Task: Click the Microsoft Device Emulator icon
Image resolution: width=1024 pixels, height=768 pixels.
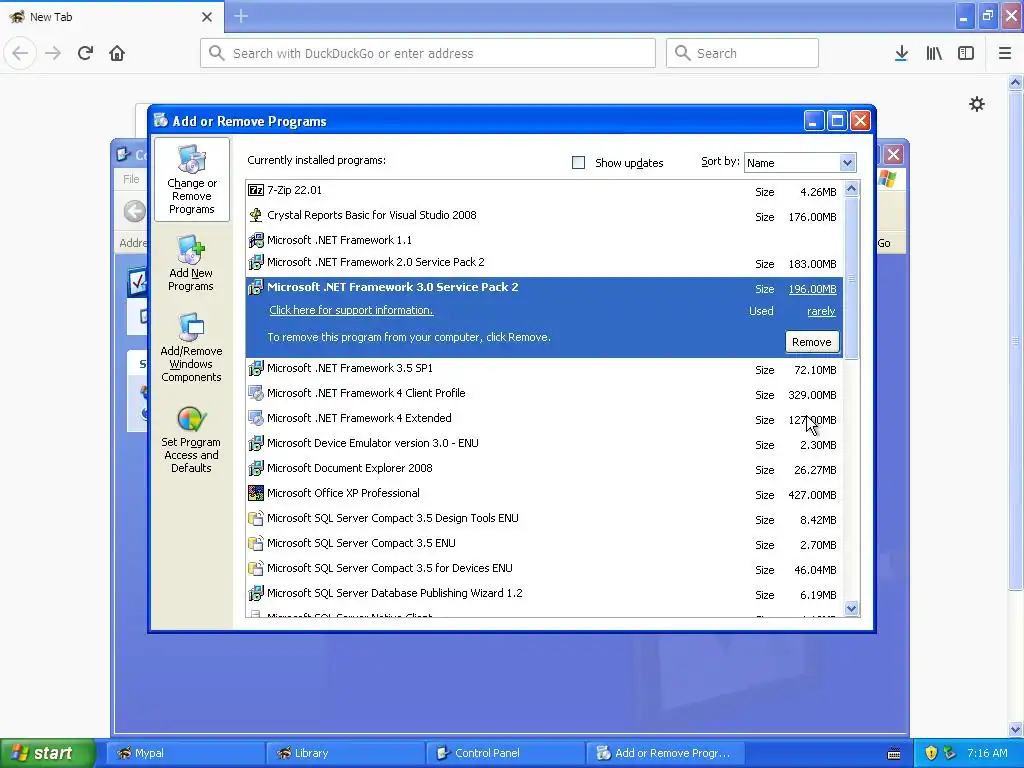Action: click(x=256, y=443)
